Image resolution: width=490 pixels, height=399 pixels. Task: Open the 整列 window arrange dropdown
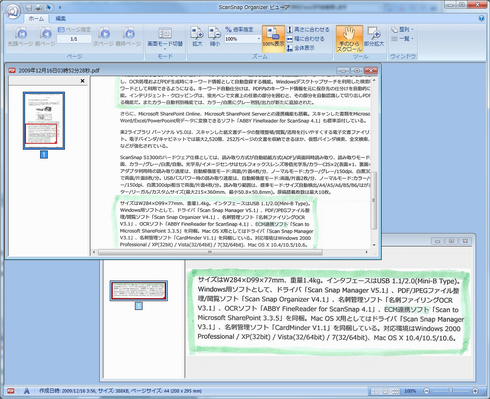402,30
